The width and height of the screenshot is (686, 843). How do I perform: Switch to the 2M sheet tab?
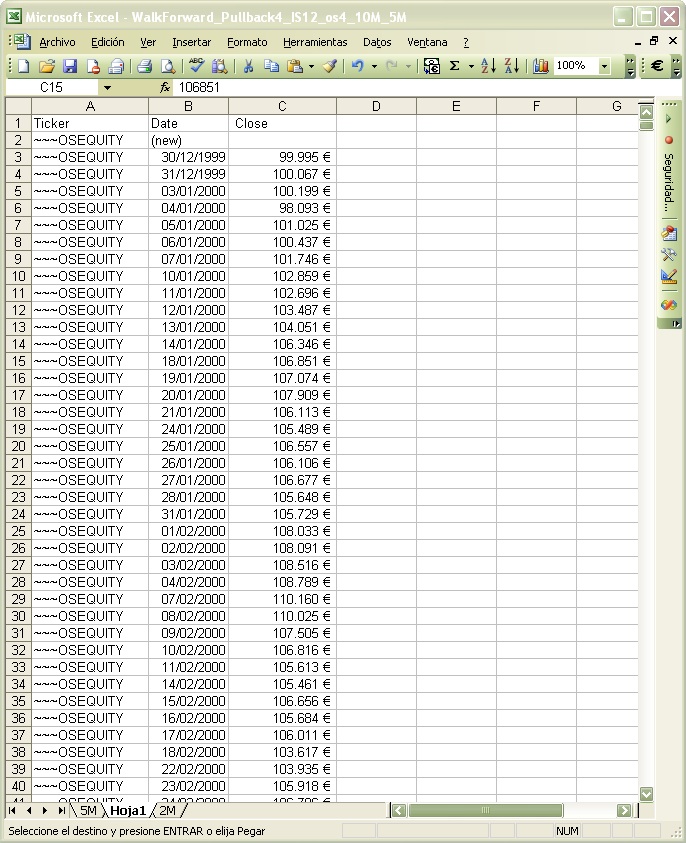point(167,810)
